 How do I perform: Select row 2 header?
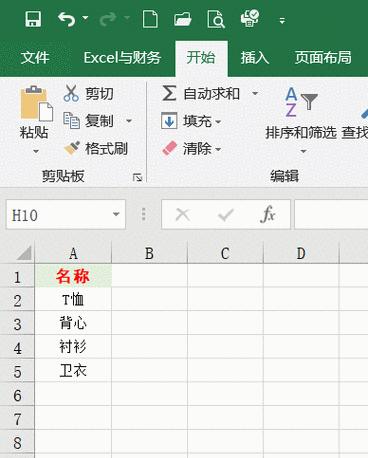(x=17, y=299)
